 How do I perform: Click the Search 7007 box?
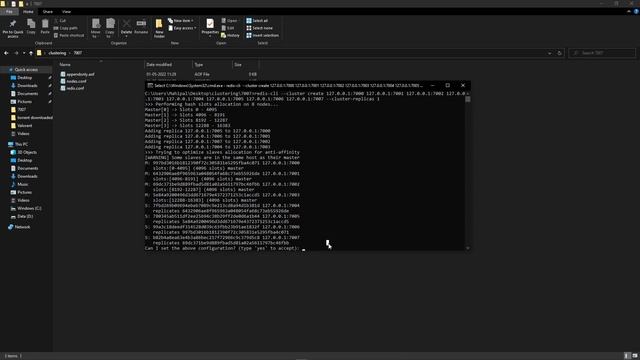coord(602,53)
